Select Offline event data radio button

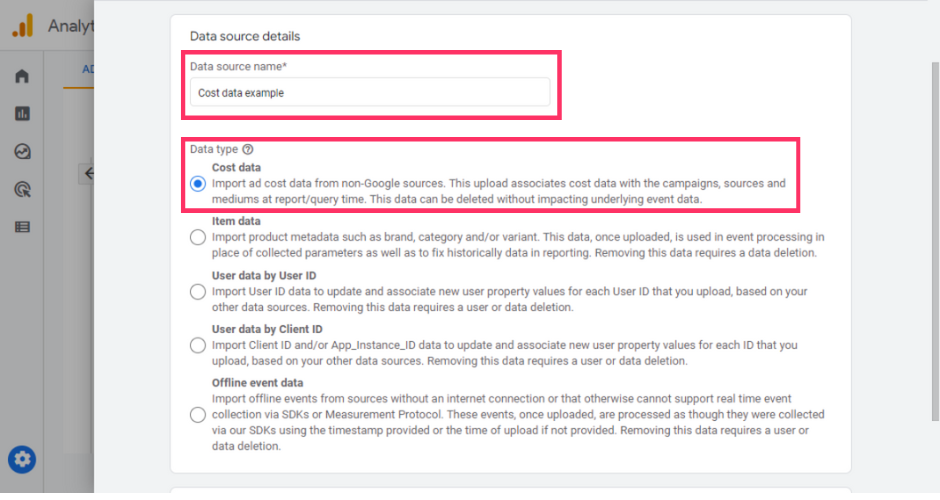(x=198, y=414)
